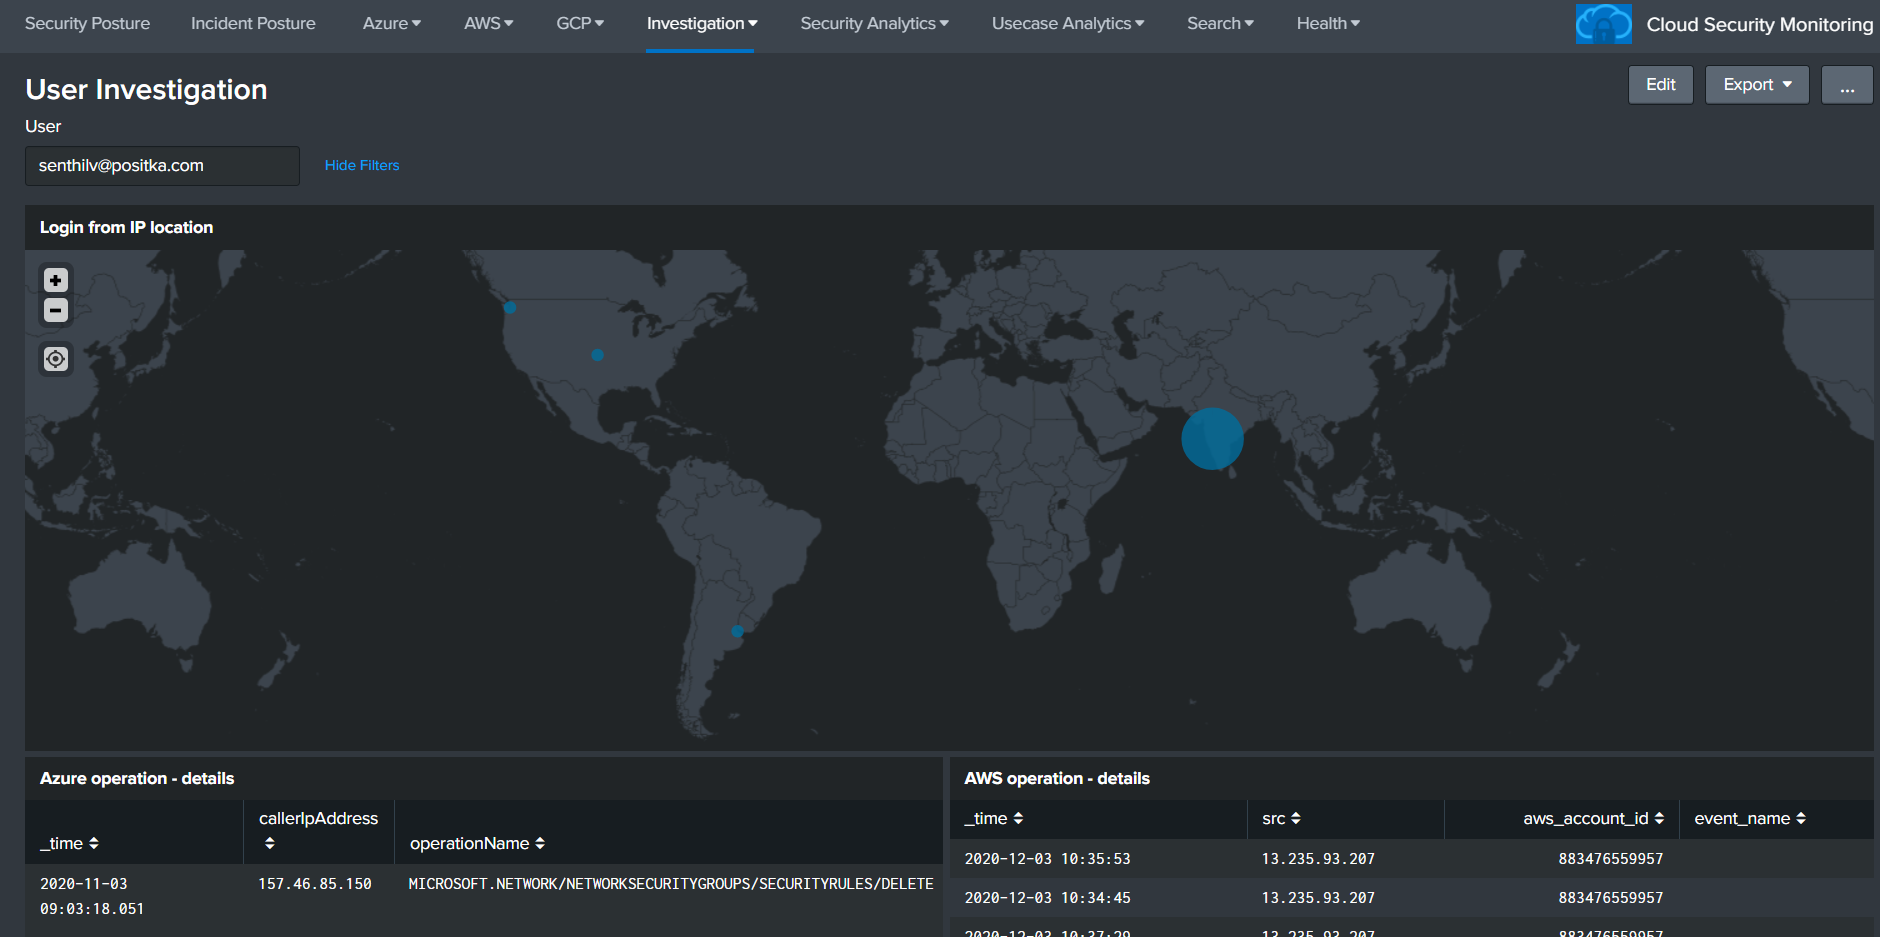Screen dimensions: 1880x937
Task: Expand the Usecase Analytics menu
Action: (1068, 23)
